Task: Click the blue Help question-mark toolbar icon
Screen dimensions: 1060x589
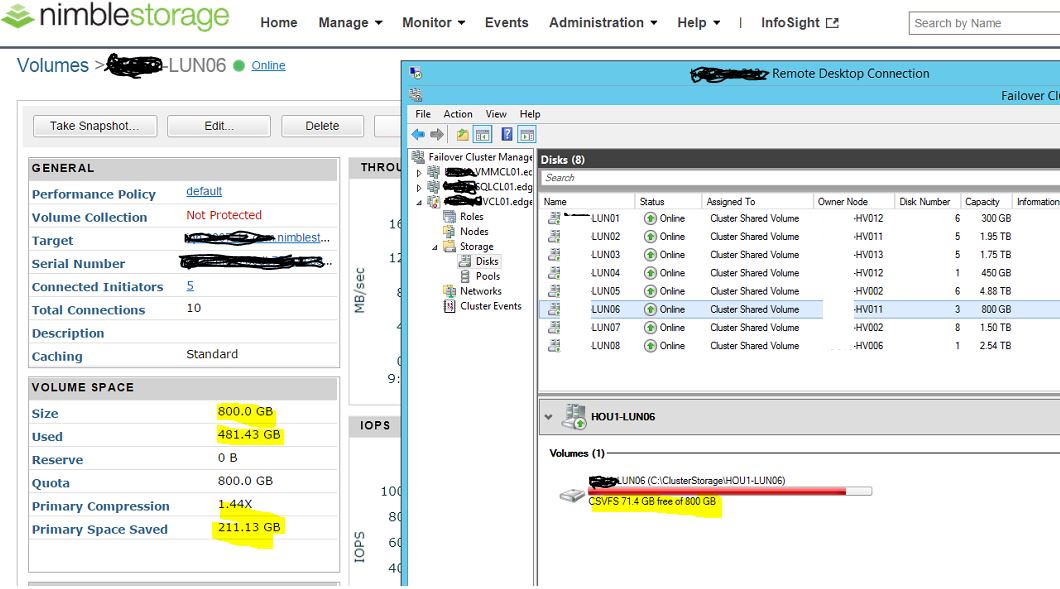Action: point(507,135)
